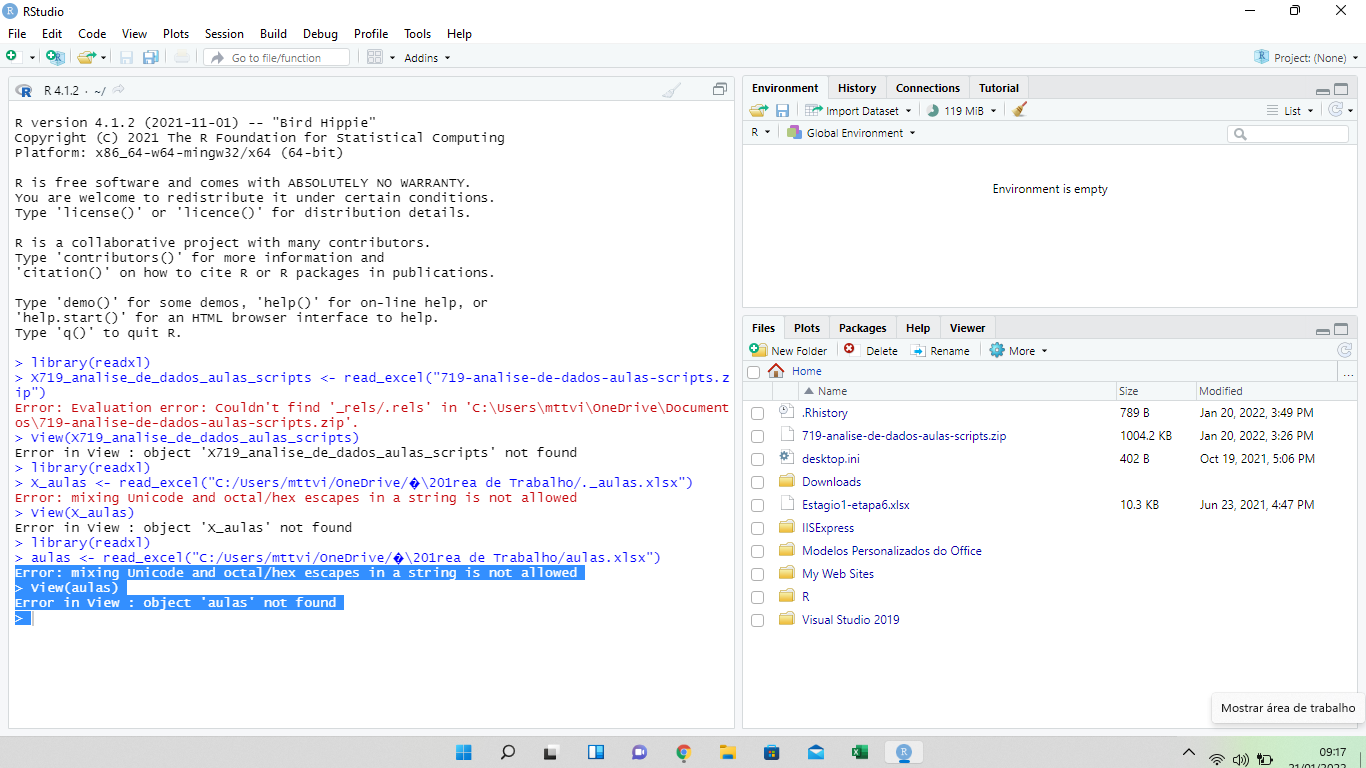The image size is (1366, 768).
Task: Click the Windows Start button
Action: [464, 752]
